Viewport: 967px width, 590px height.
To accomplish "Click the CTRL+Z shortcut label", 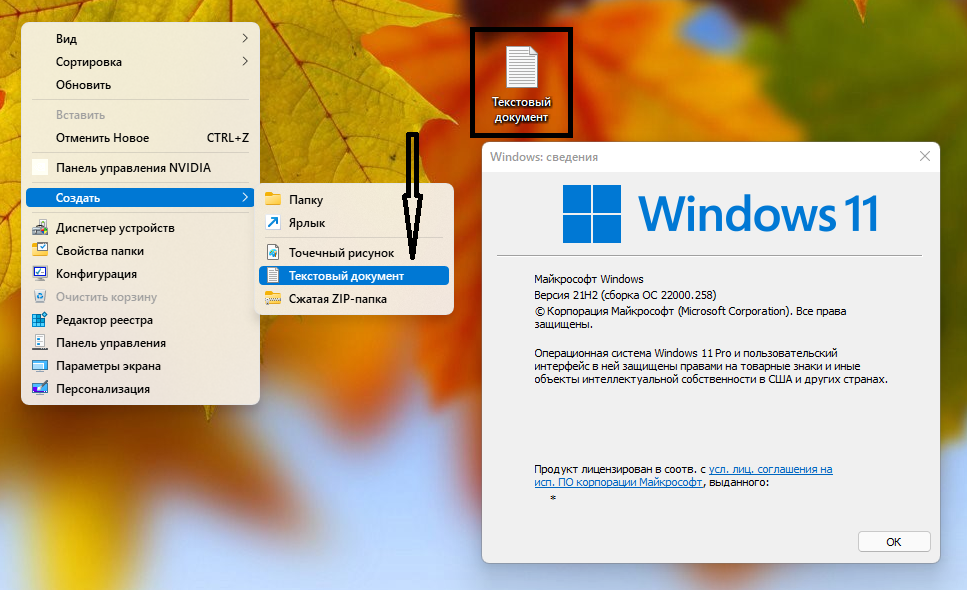I will pos(228,137).
